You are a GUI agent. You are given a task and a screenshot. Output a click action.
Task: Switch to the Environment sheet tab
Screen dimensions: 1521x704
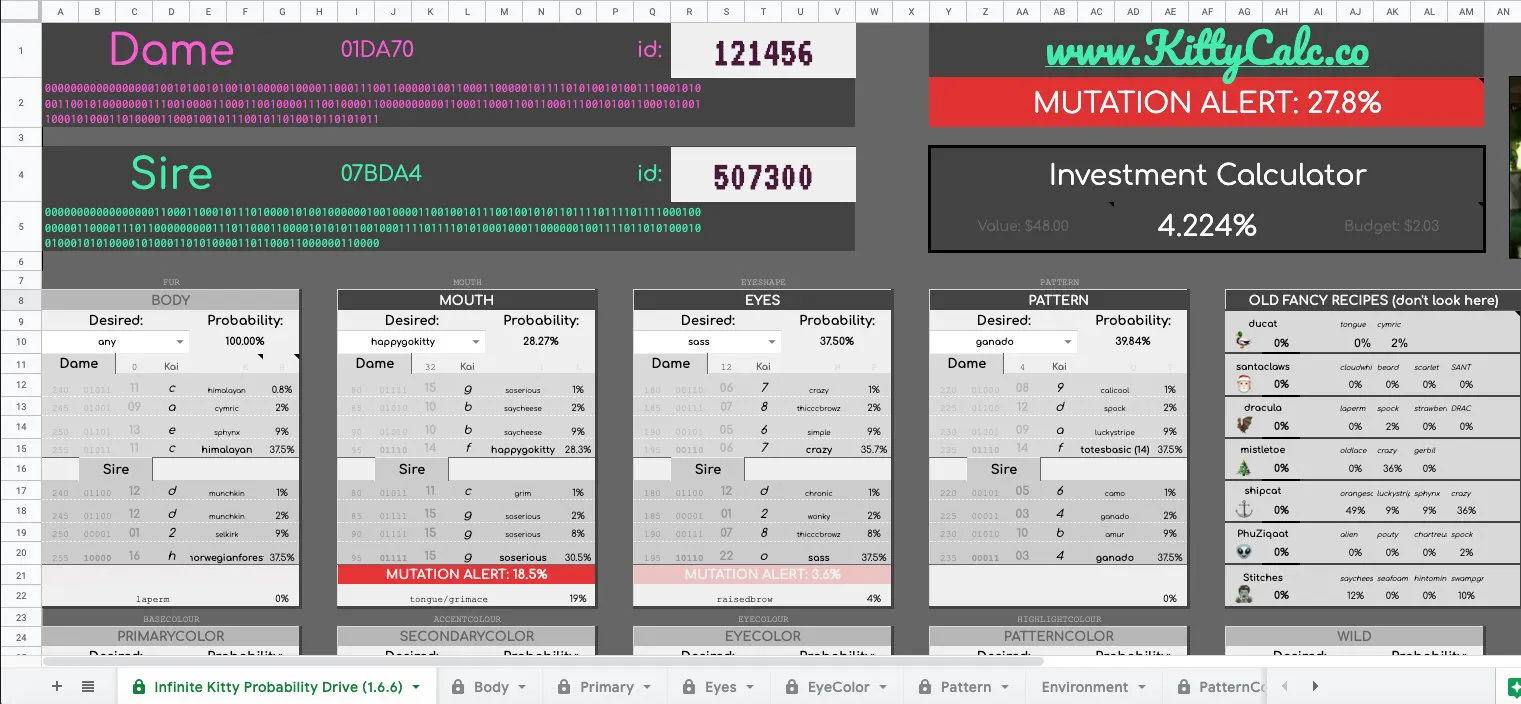point(1085,687)
